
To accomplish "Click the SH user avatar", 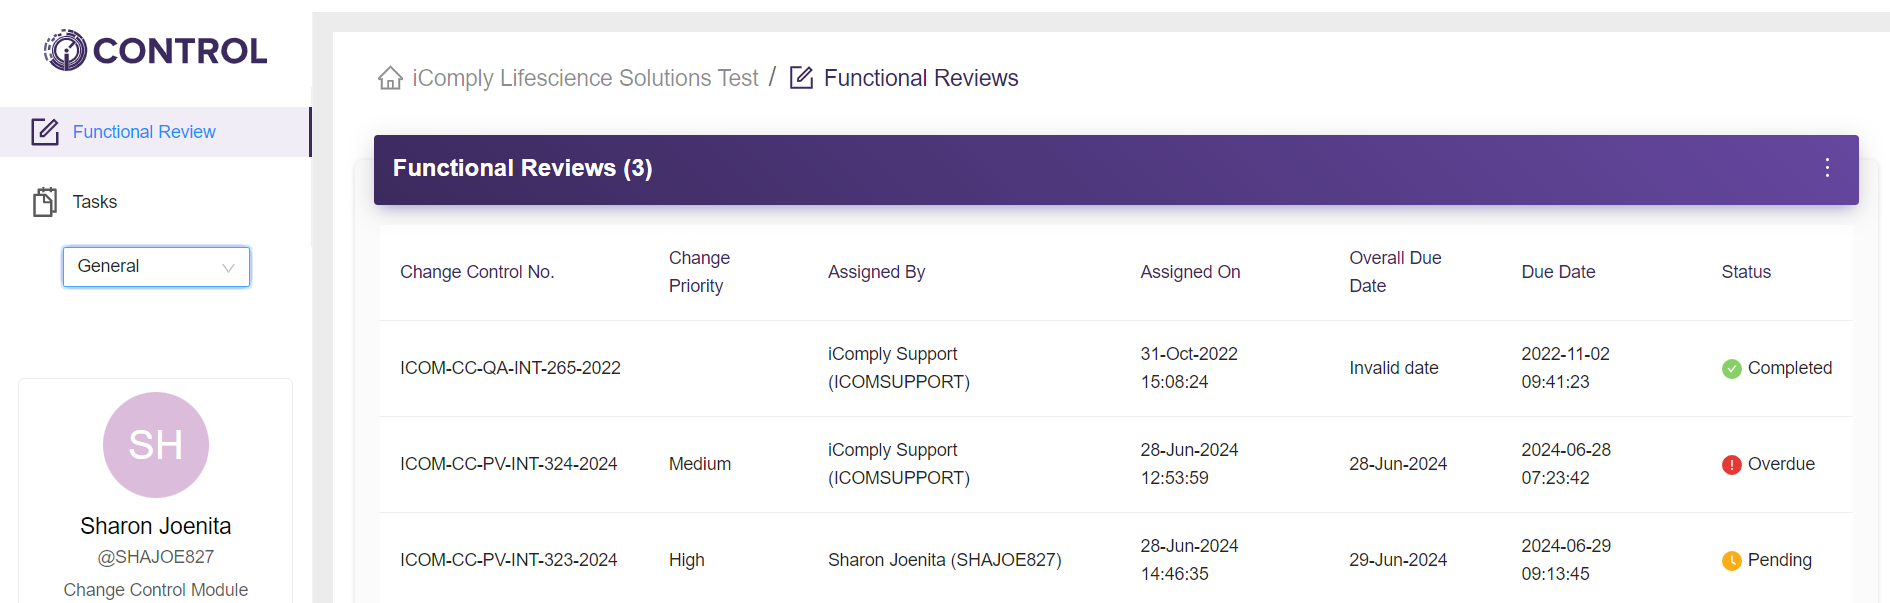I will (156, 445).
